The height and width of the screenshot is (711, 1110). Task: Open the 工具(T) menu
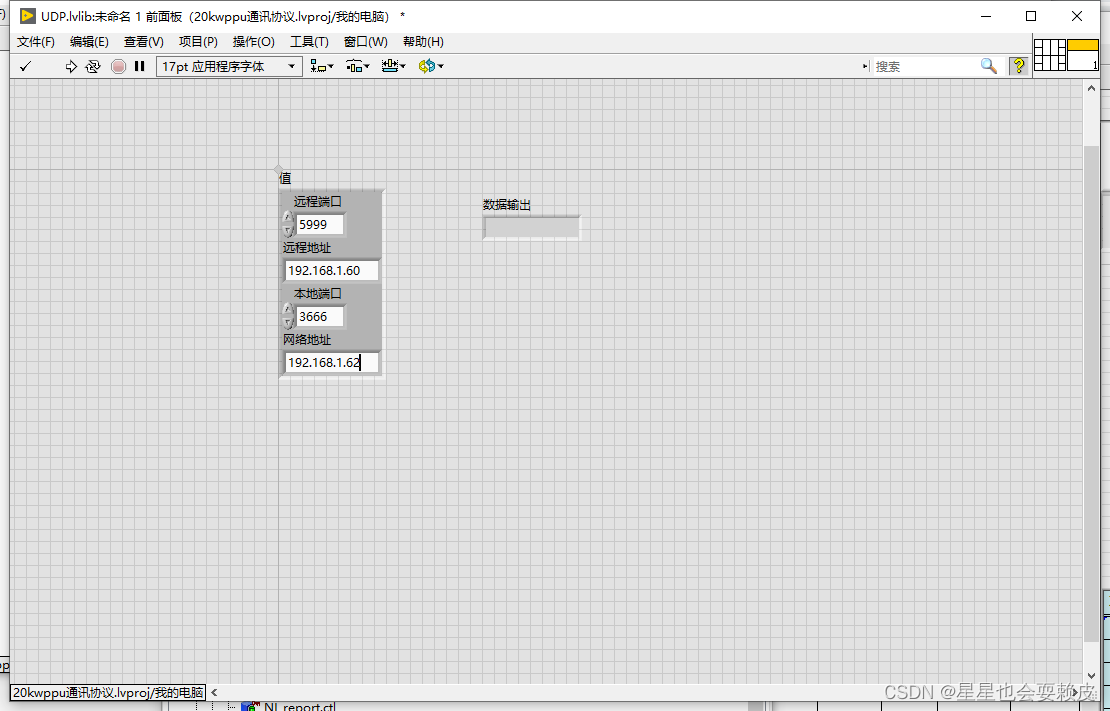click(309, 42)
